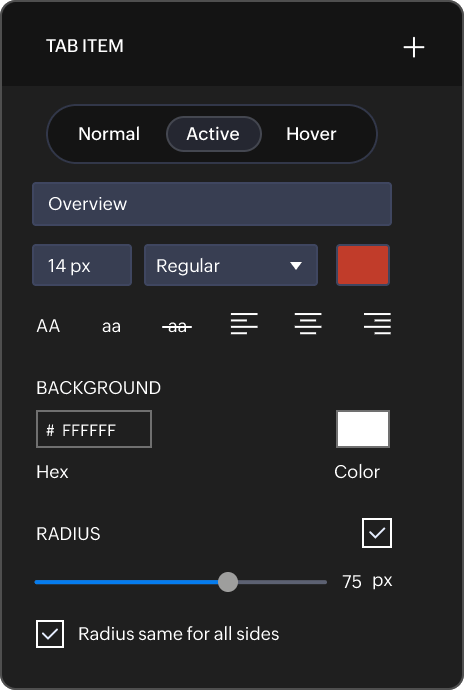Open the white background color swatch
The image size is (464, 690).
pos(363,429)
